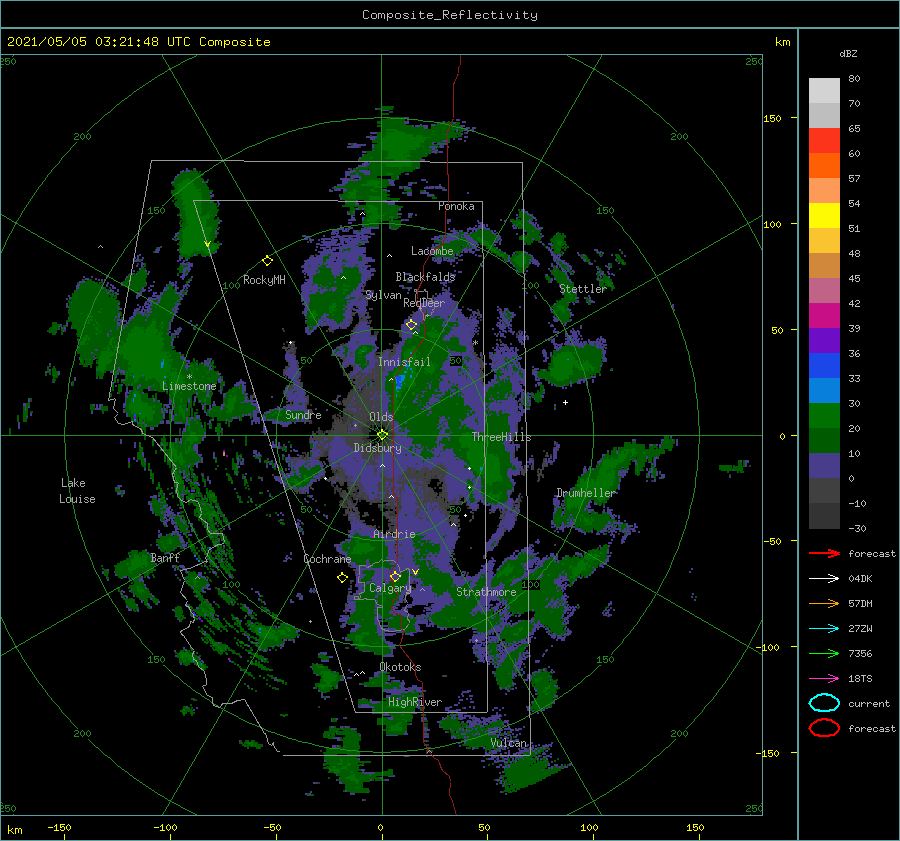The image size is (900, 841).
Task: Click the cyan 'current' ellipse icon
Action: [824, 703]
